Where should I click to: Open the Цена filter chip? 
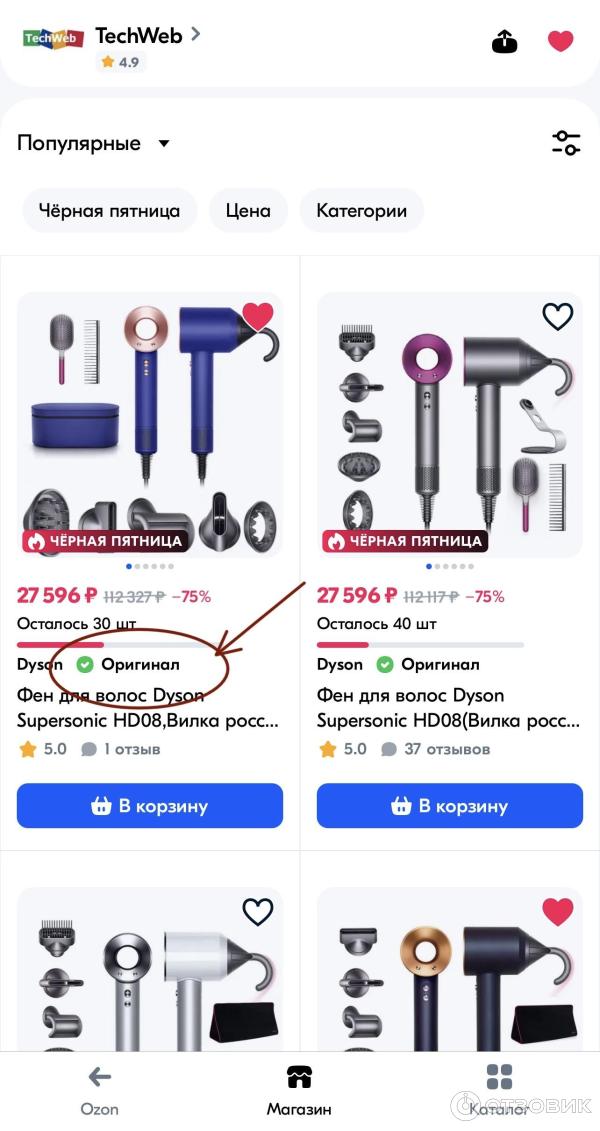[248, 211]
